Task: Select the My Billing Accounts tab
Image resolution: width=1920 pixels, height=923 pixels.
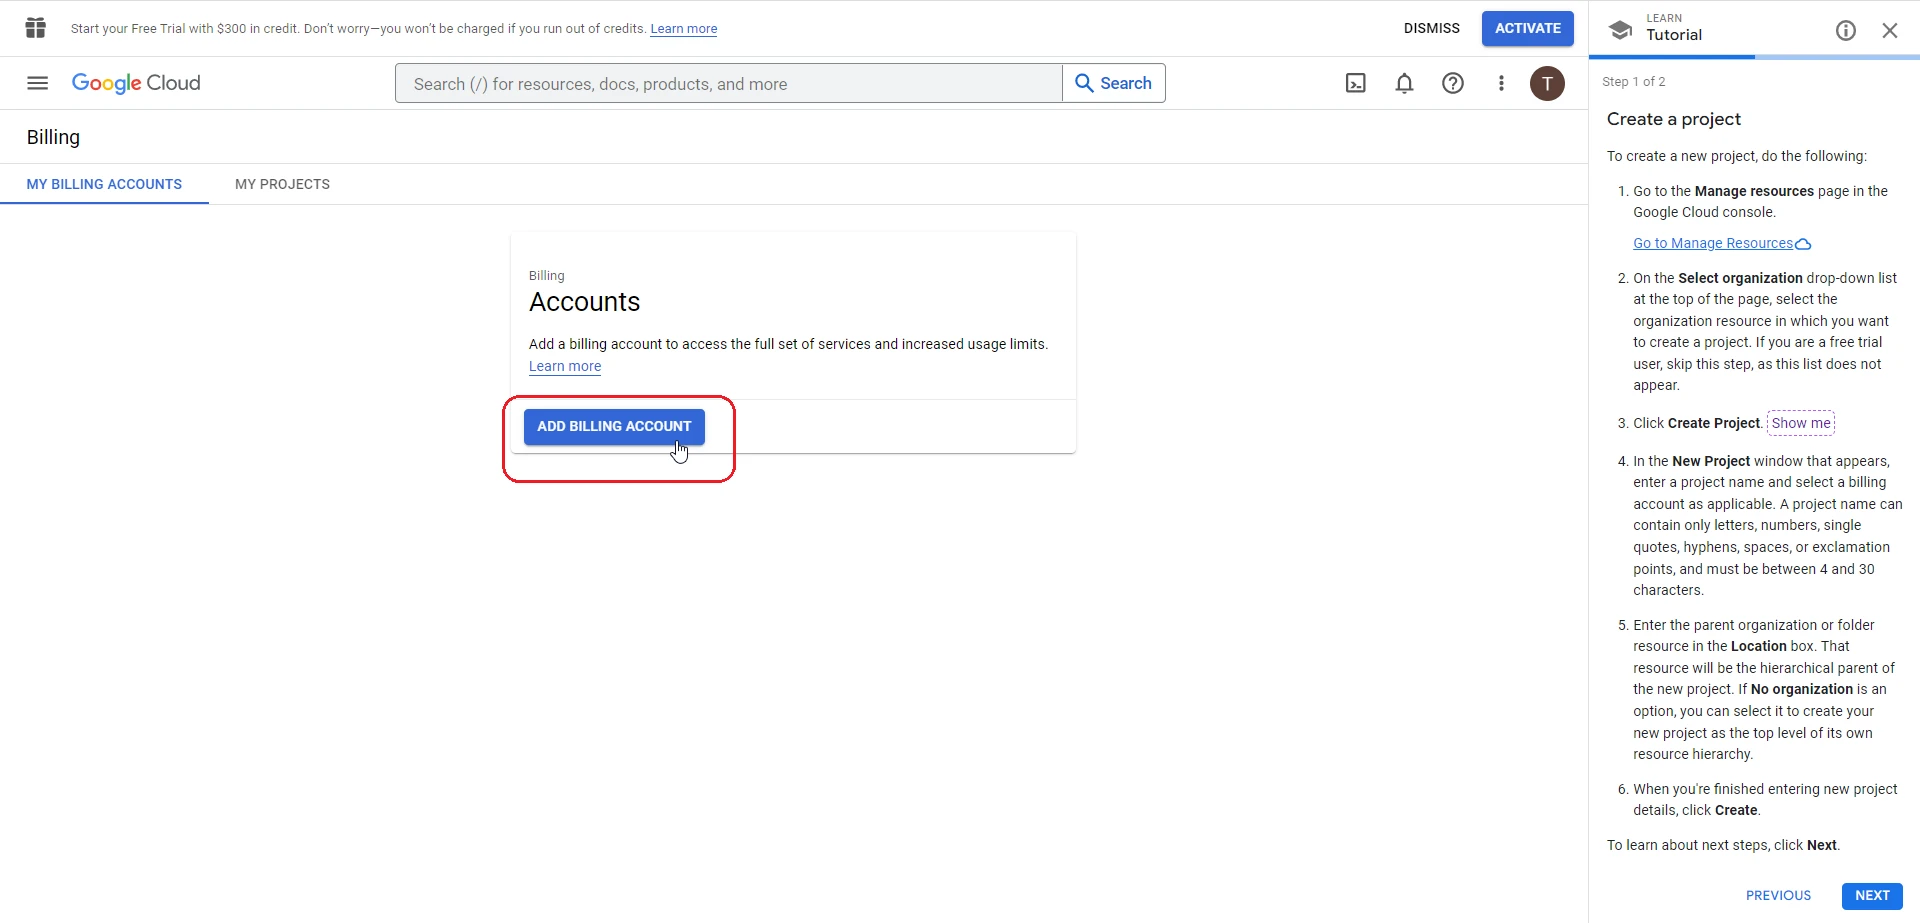Action: tap(104, 184)
